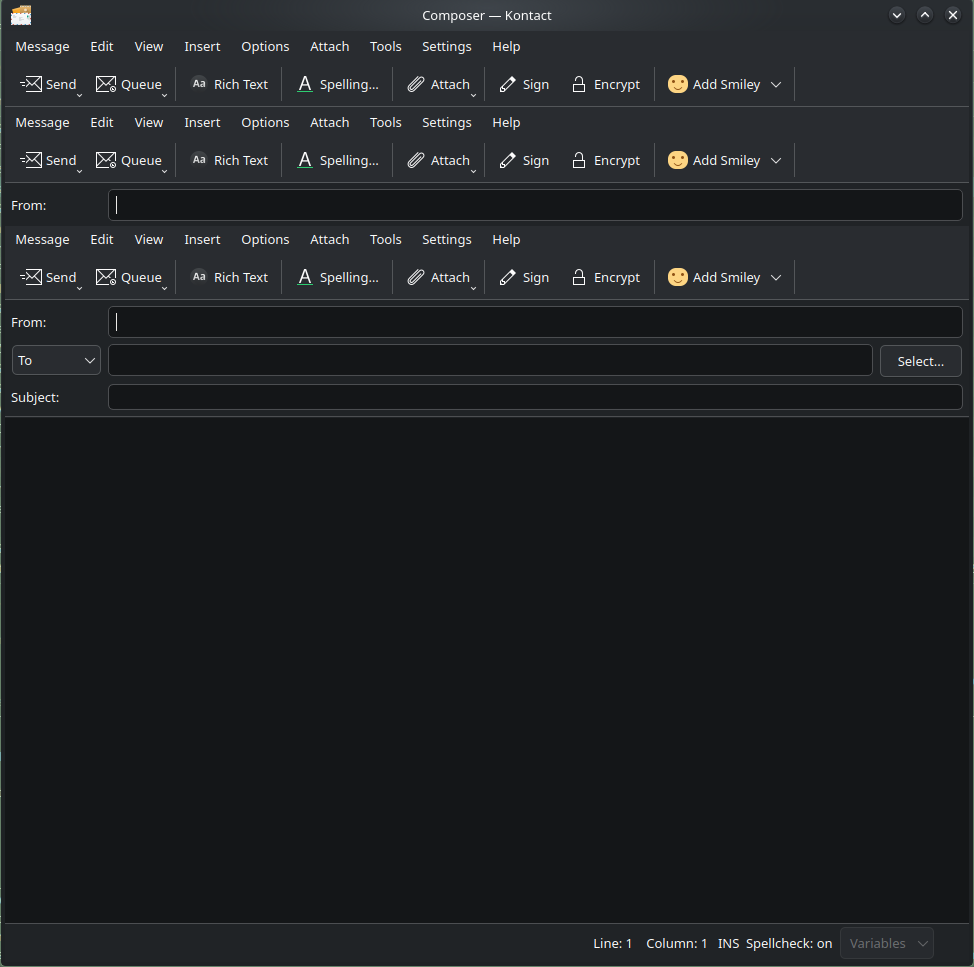This screenshot has height=967, width=974.
Task: Click the Attach paperclip in the lowest toolbar
Action: 416,278
